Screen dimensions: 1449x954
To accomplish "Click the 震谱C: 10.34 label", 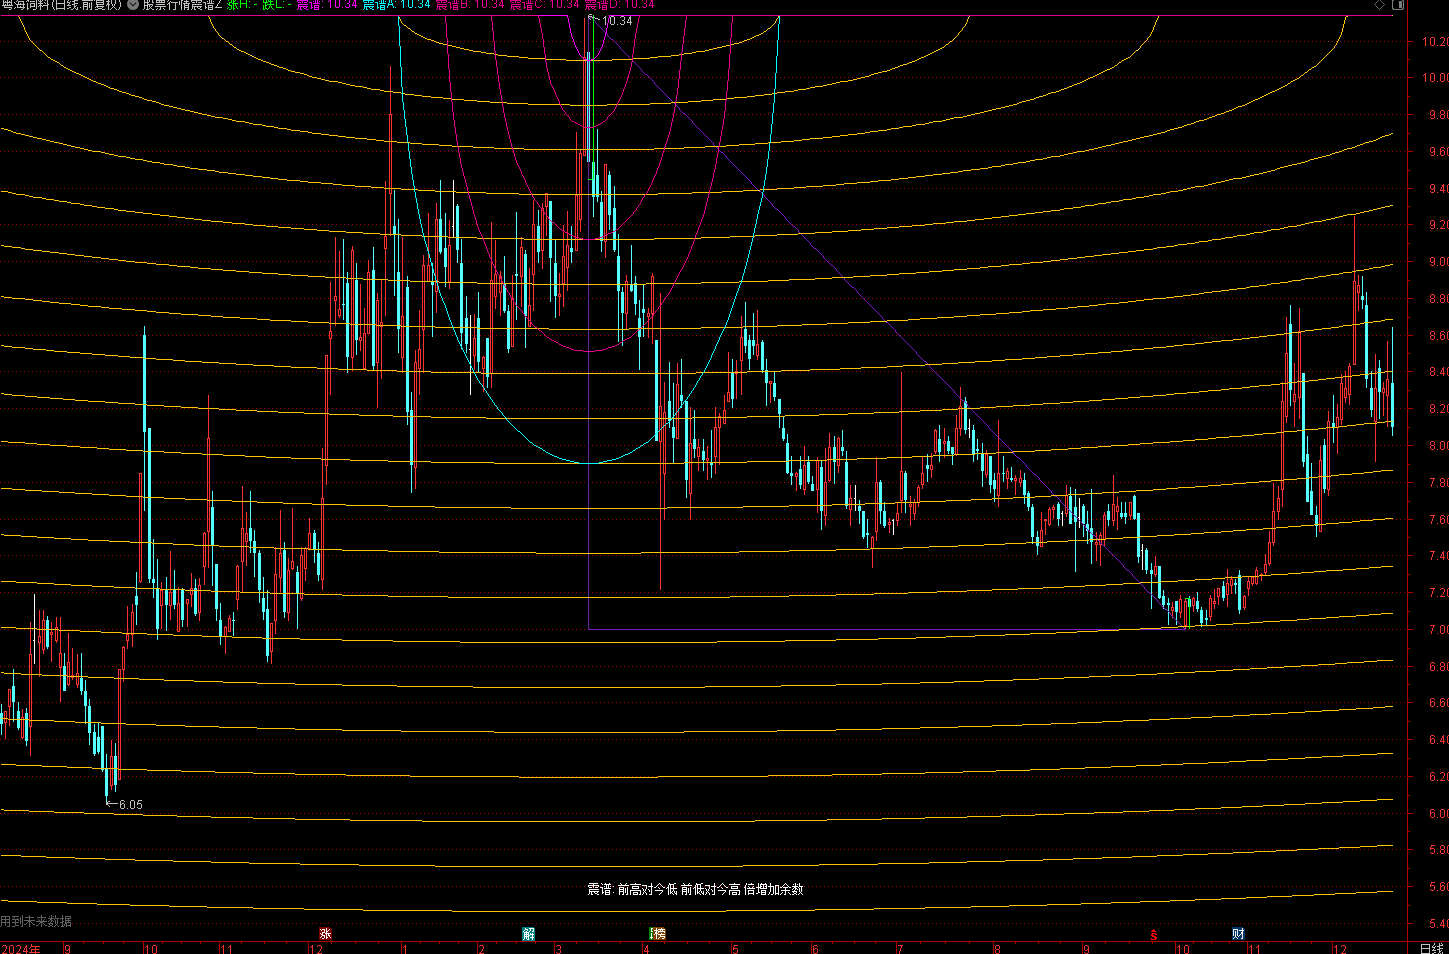I will coord(544,5).
